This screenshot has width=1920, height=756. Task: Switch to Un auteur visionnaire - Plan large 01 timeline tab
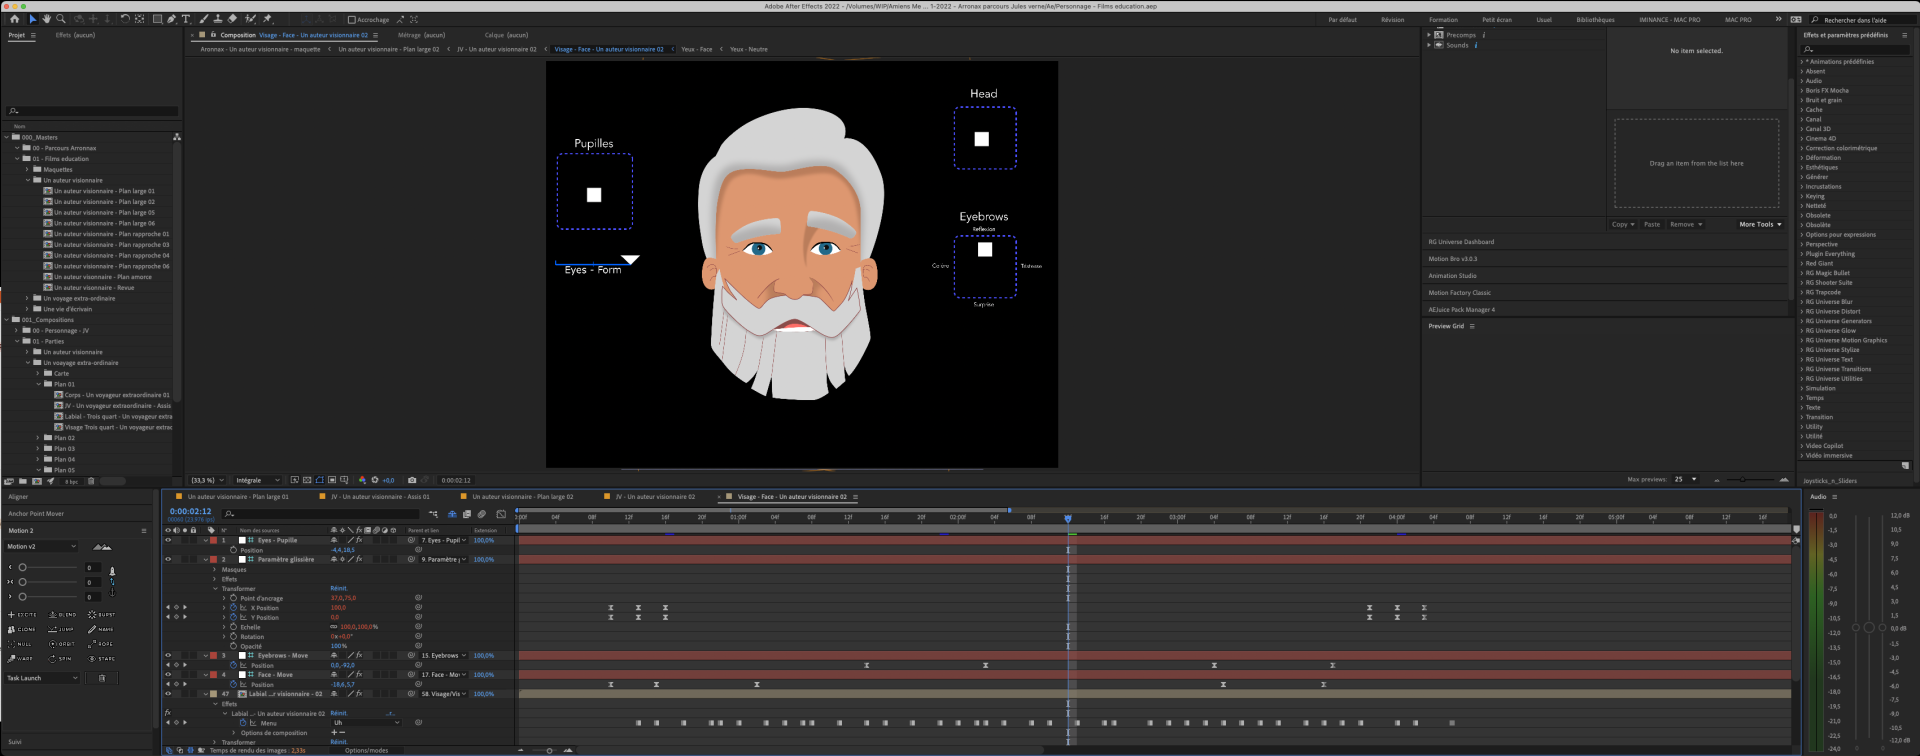[237, 496]
